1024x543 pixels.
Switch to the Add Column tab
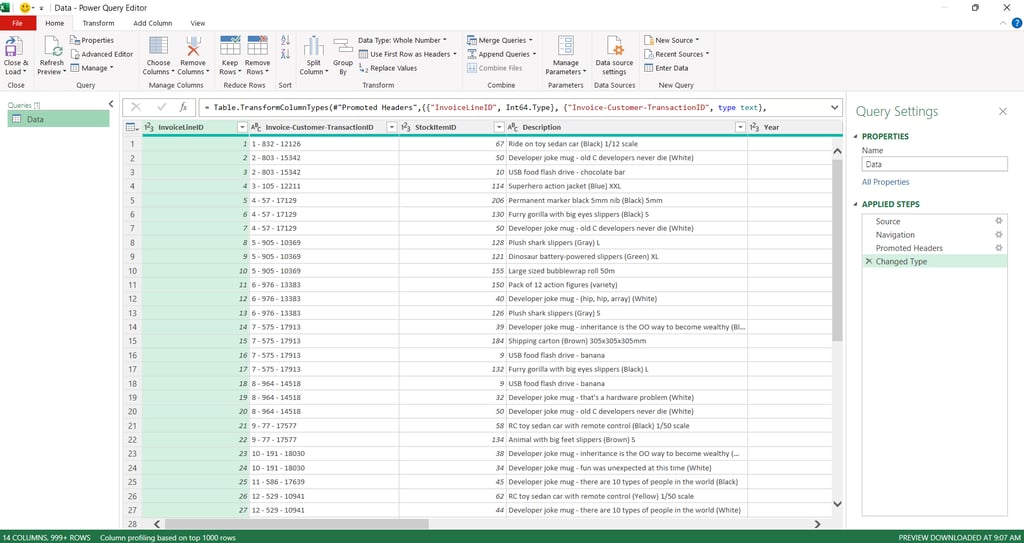coord(152,23)
